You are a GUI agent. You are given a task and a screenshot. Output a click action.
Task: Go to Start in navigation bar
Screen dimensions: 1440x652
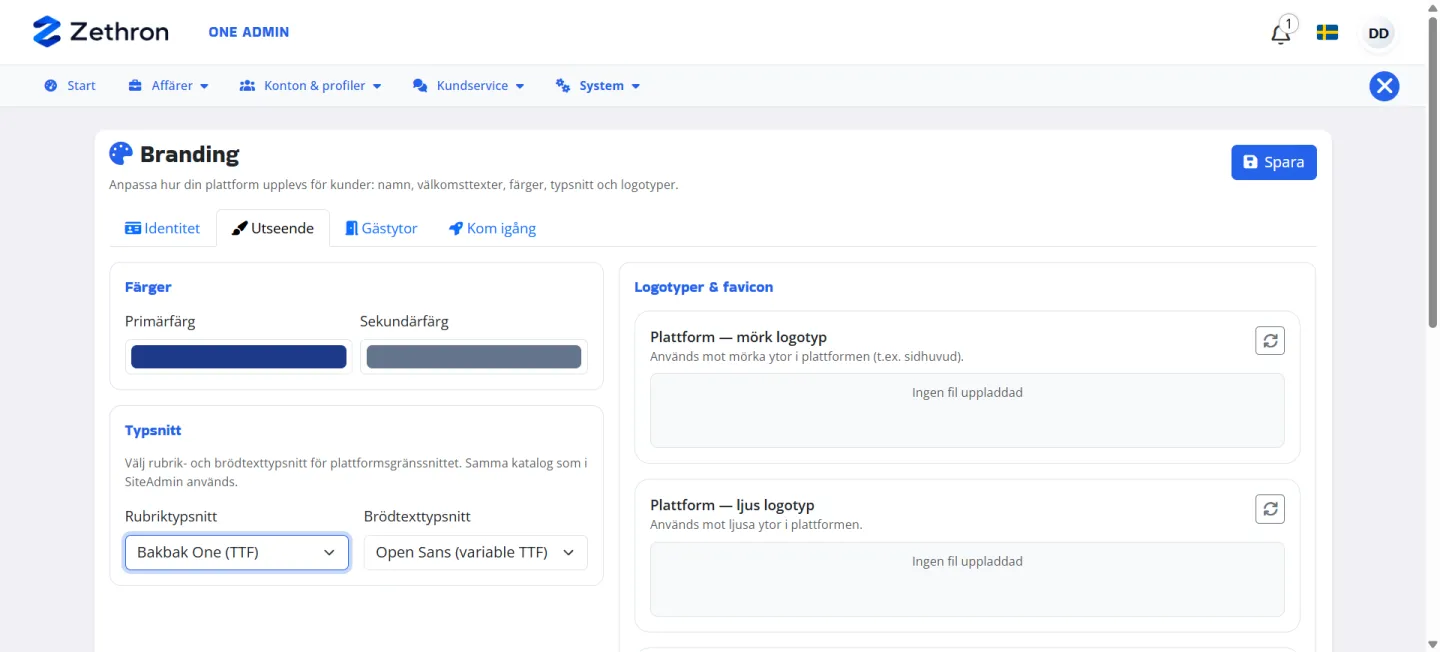point(70,86)
